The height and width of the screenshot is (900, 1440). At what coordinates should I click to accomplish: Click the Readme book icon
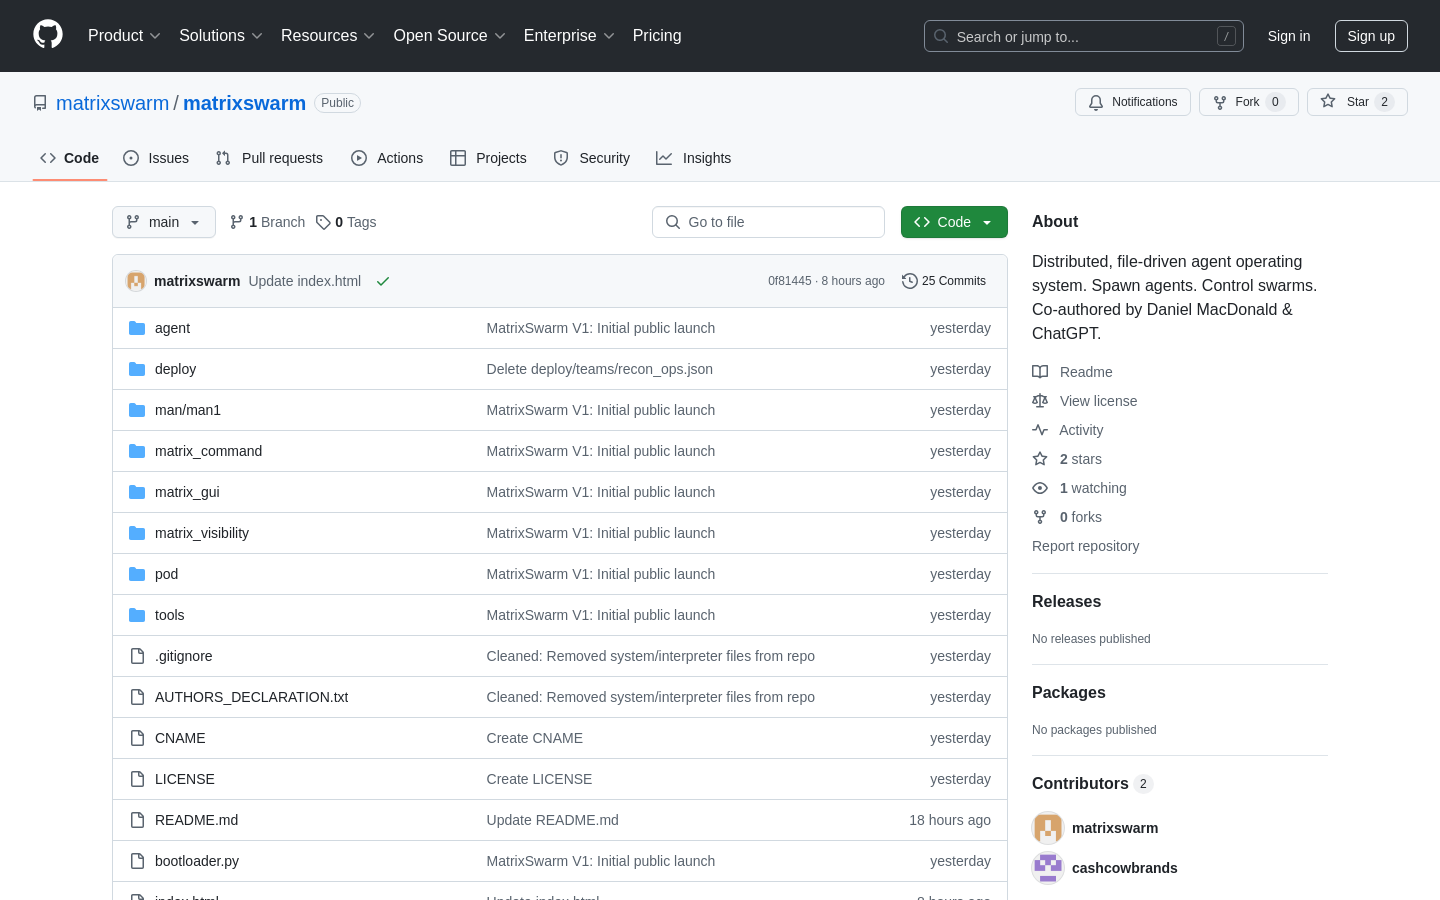(x=1040, y=372)
